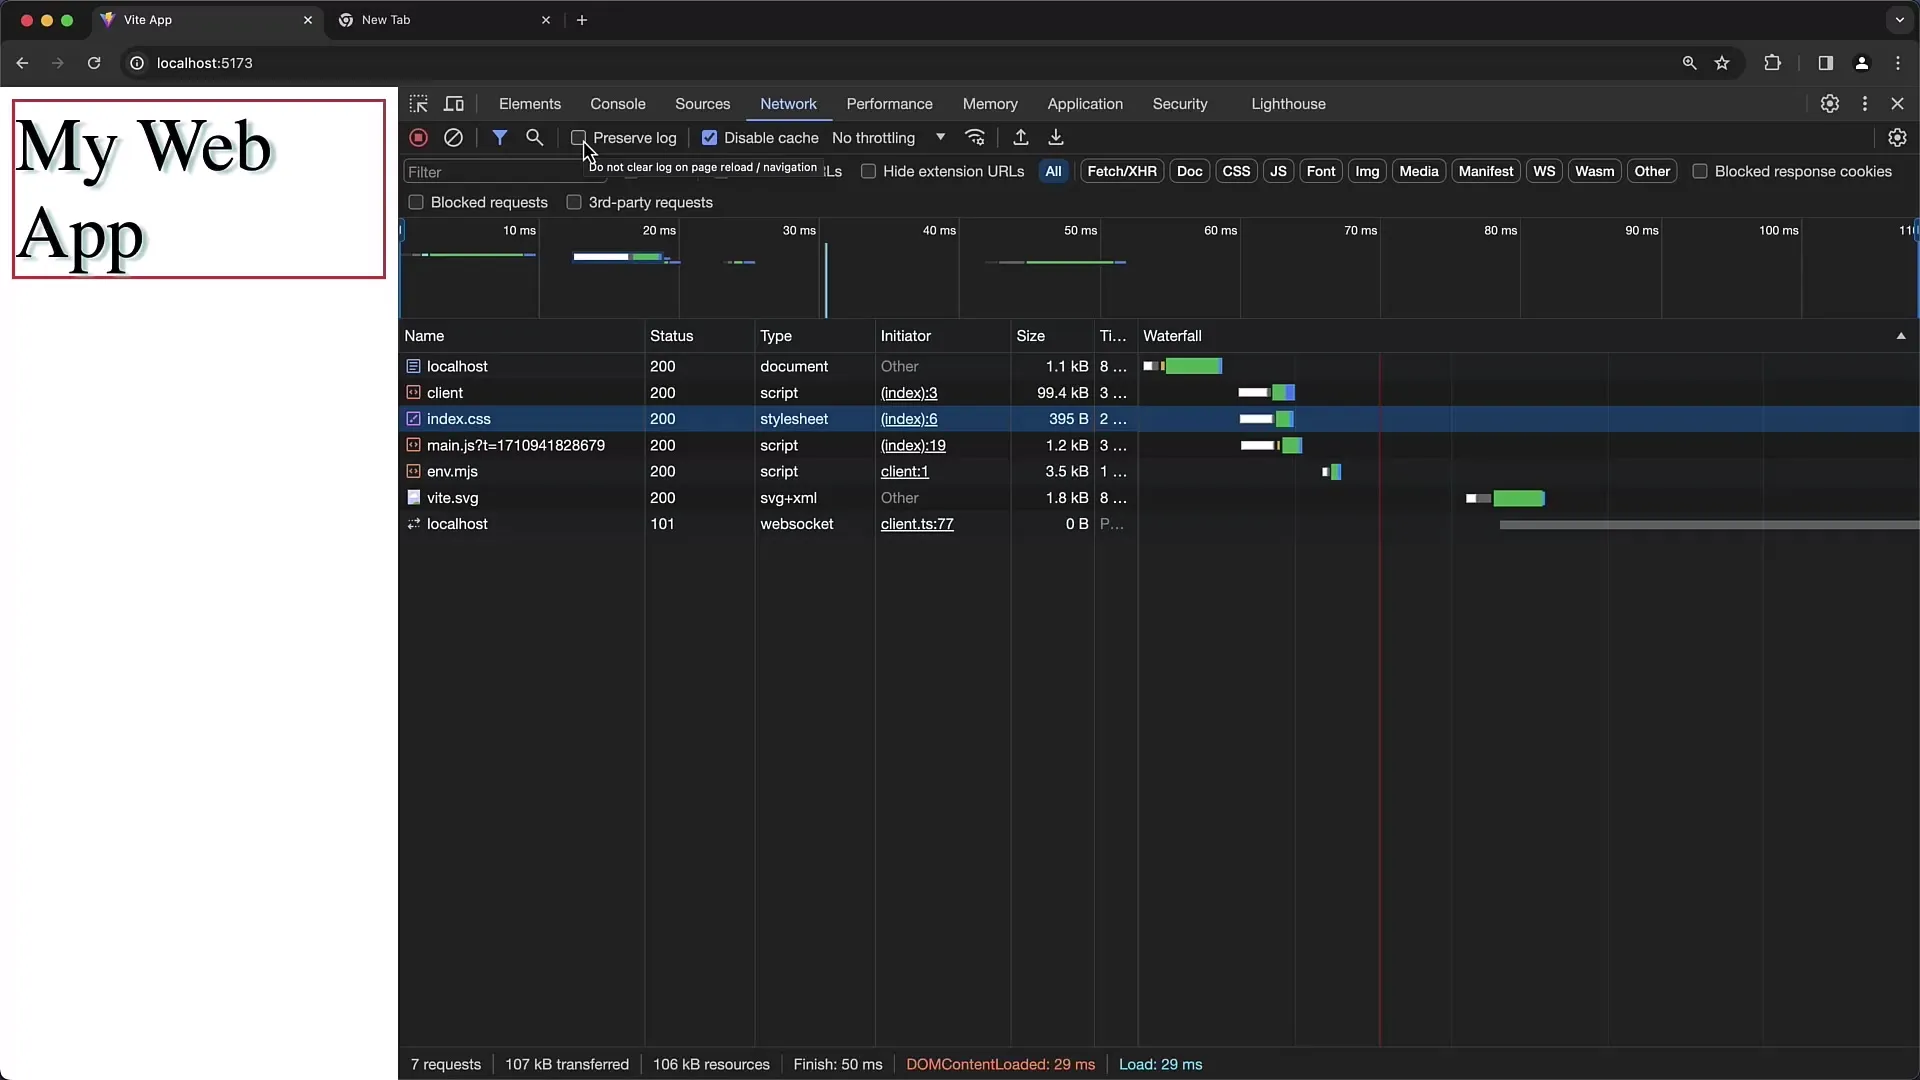1920x1080 pixels.
Task: Click the record/stop network capture icon
Action: 418,137
